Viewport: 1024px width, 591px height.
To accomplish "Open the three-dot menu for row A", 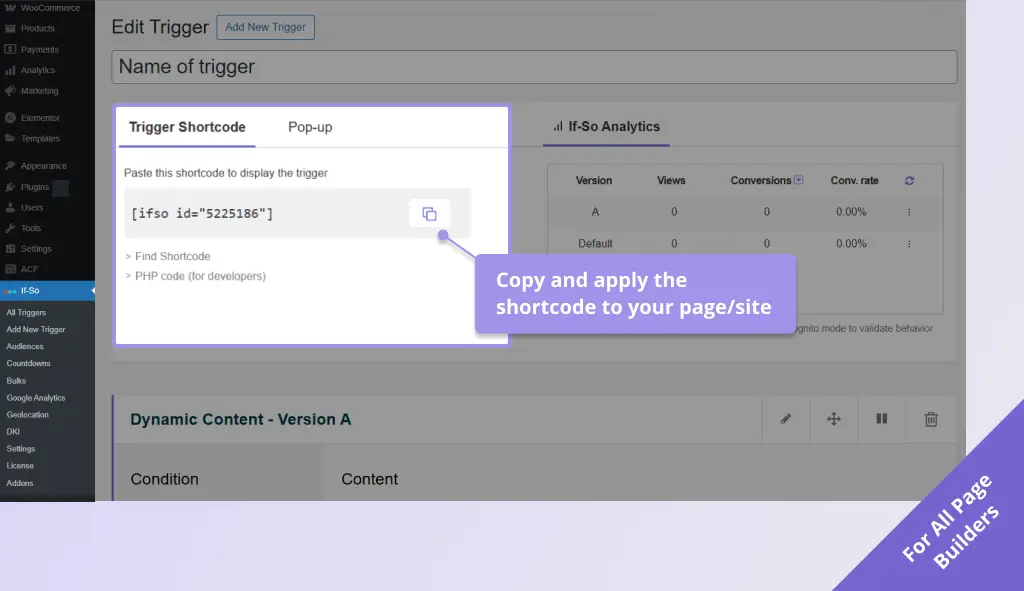I will [909, 212].
